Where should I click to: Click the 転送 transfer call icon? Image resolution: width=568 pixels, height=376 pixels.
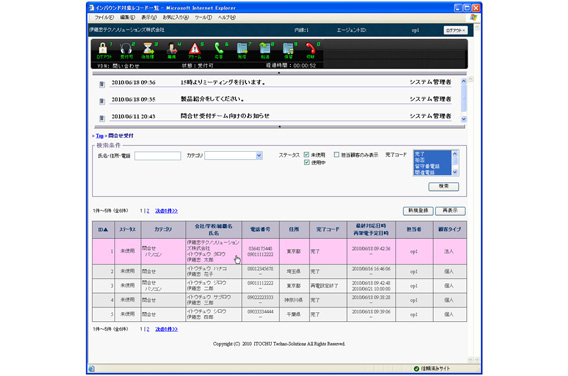(x=265, y=50)
